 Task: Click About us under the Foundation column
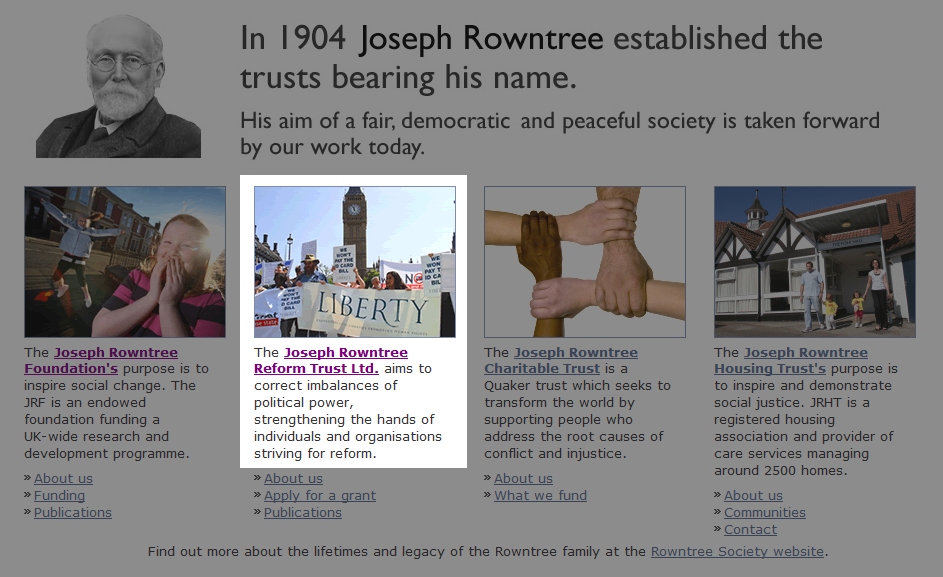pos(63,478)
